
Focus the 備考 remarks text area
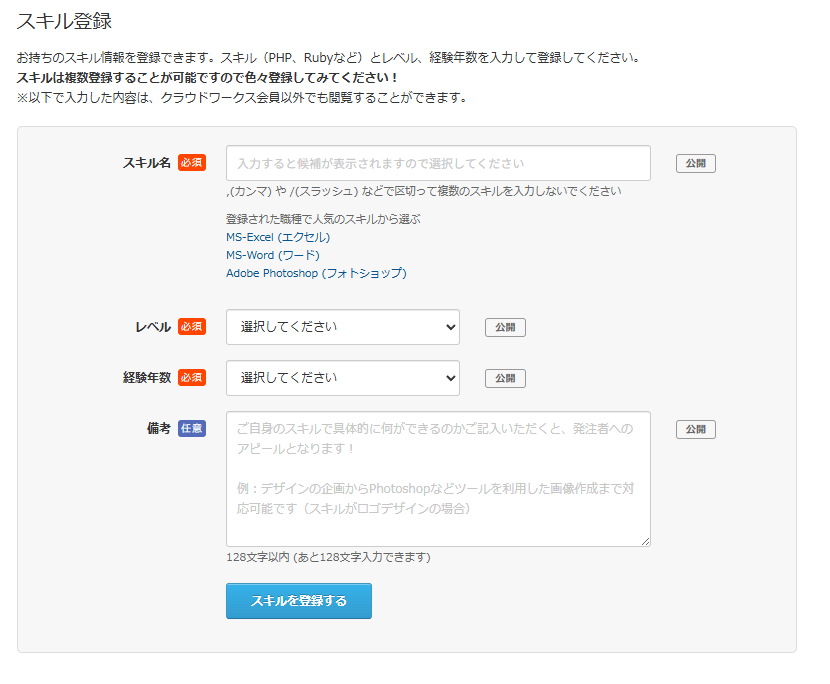click(438, 478)
